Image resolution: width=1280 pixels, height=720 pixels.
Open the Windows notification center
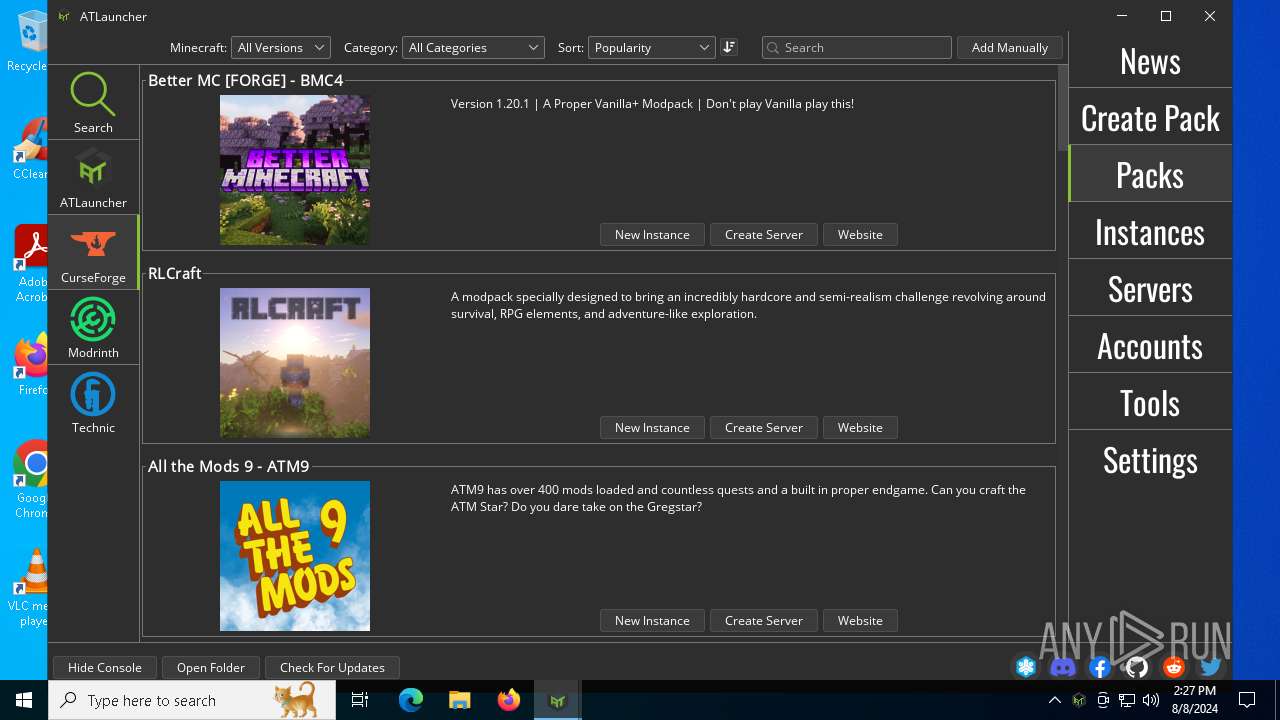[x=1247, y=700]
